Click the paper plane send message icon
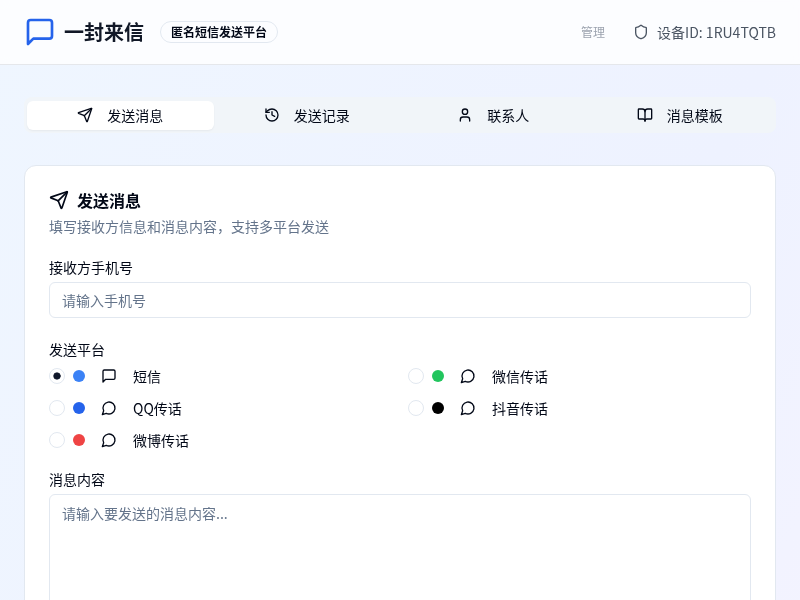Image resolution: width=800 pixels, height=600 pixels. pos(57,199)
